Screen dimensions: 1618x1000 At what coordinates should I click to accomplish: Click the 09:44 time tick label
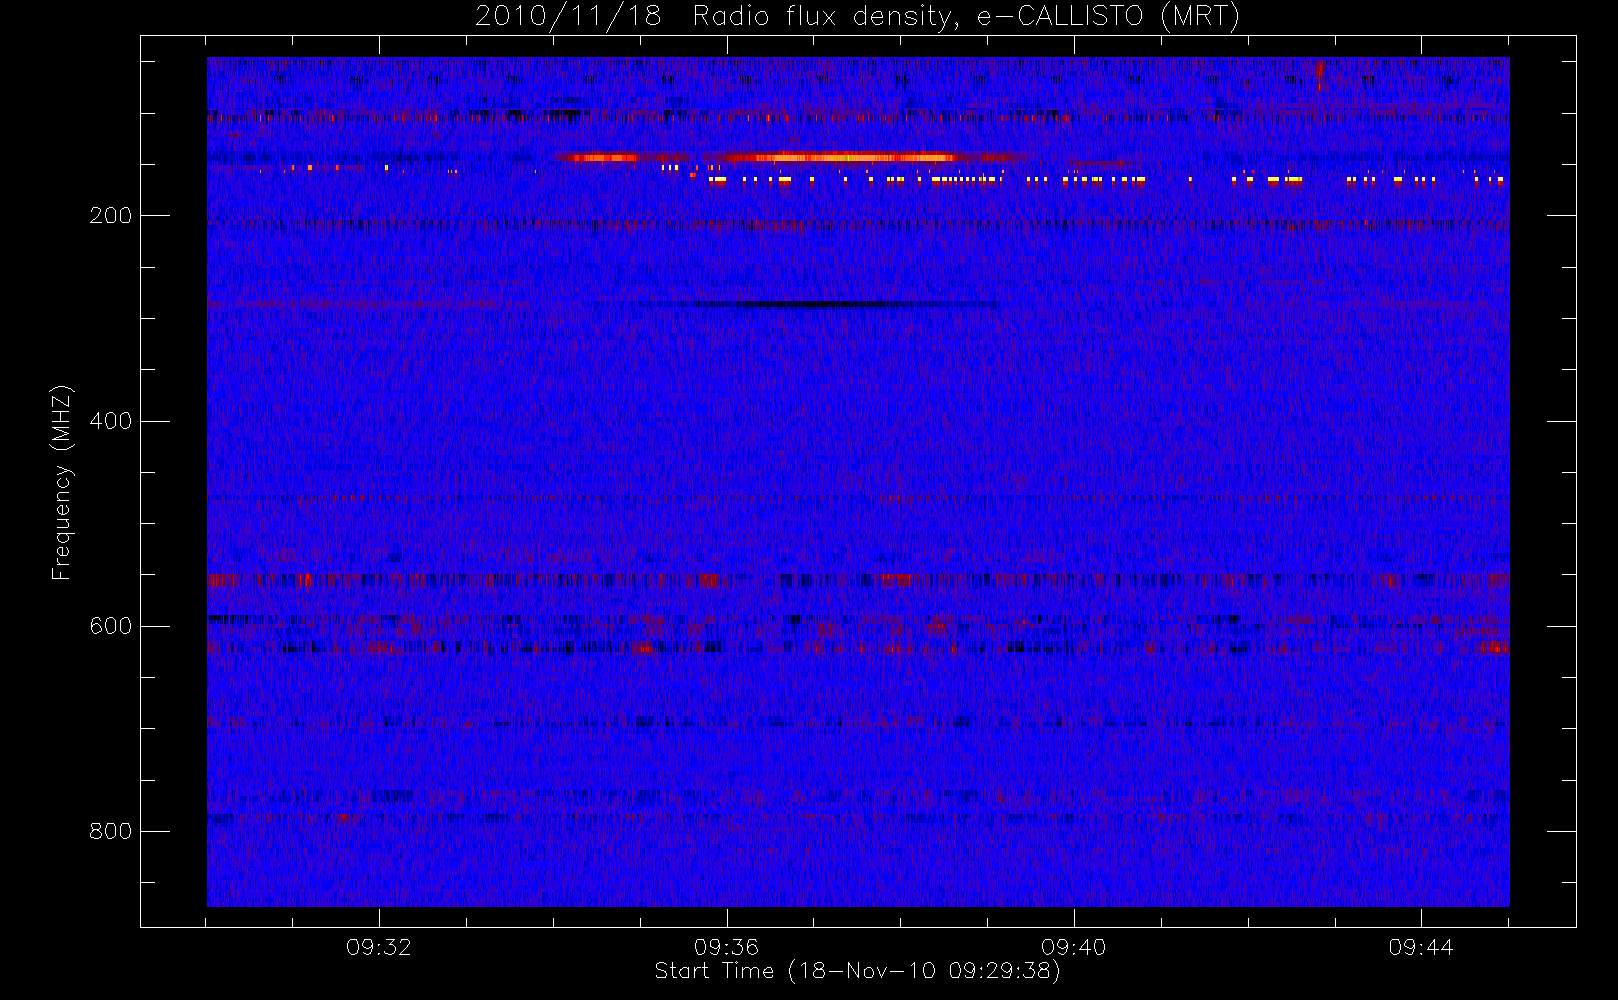pos(1421,947)
